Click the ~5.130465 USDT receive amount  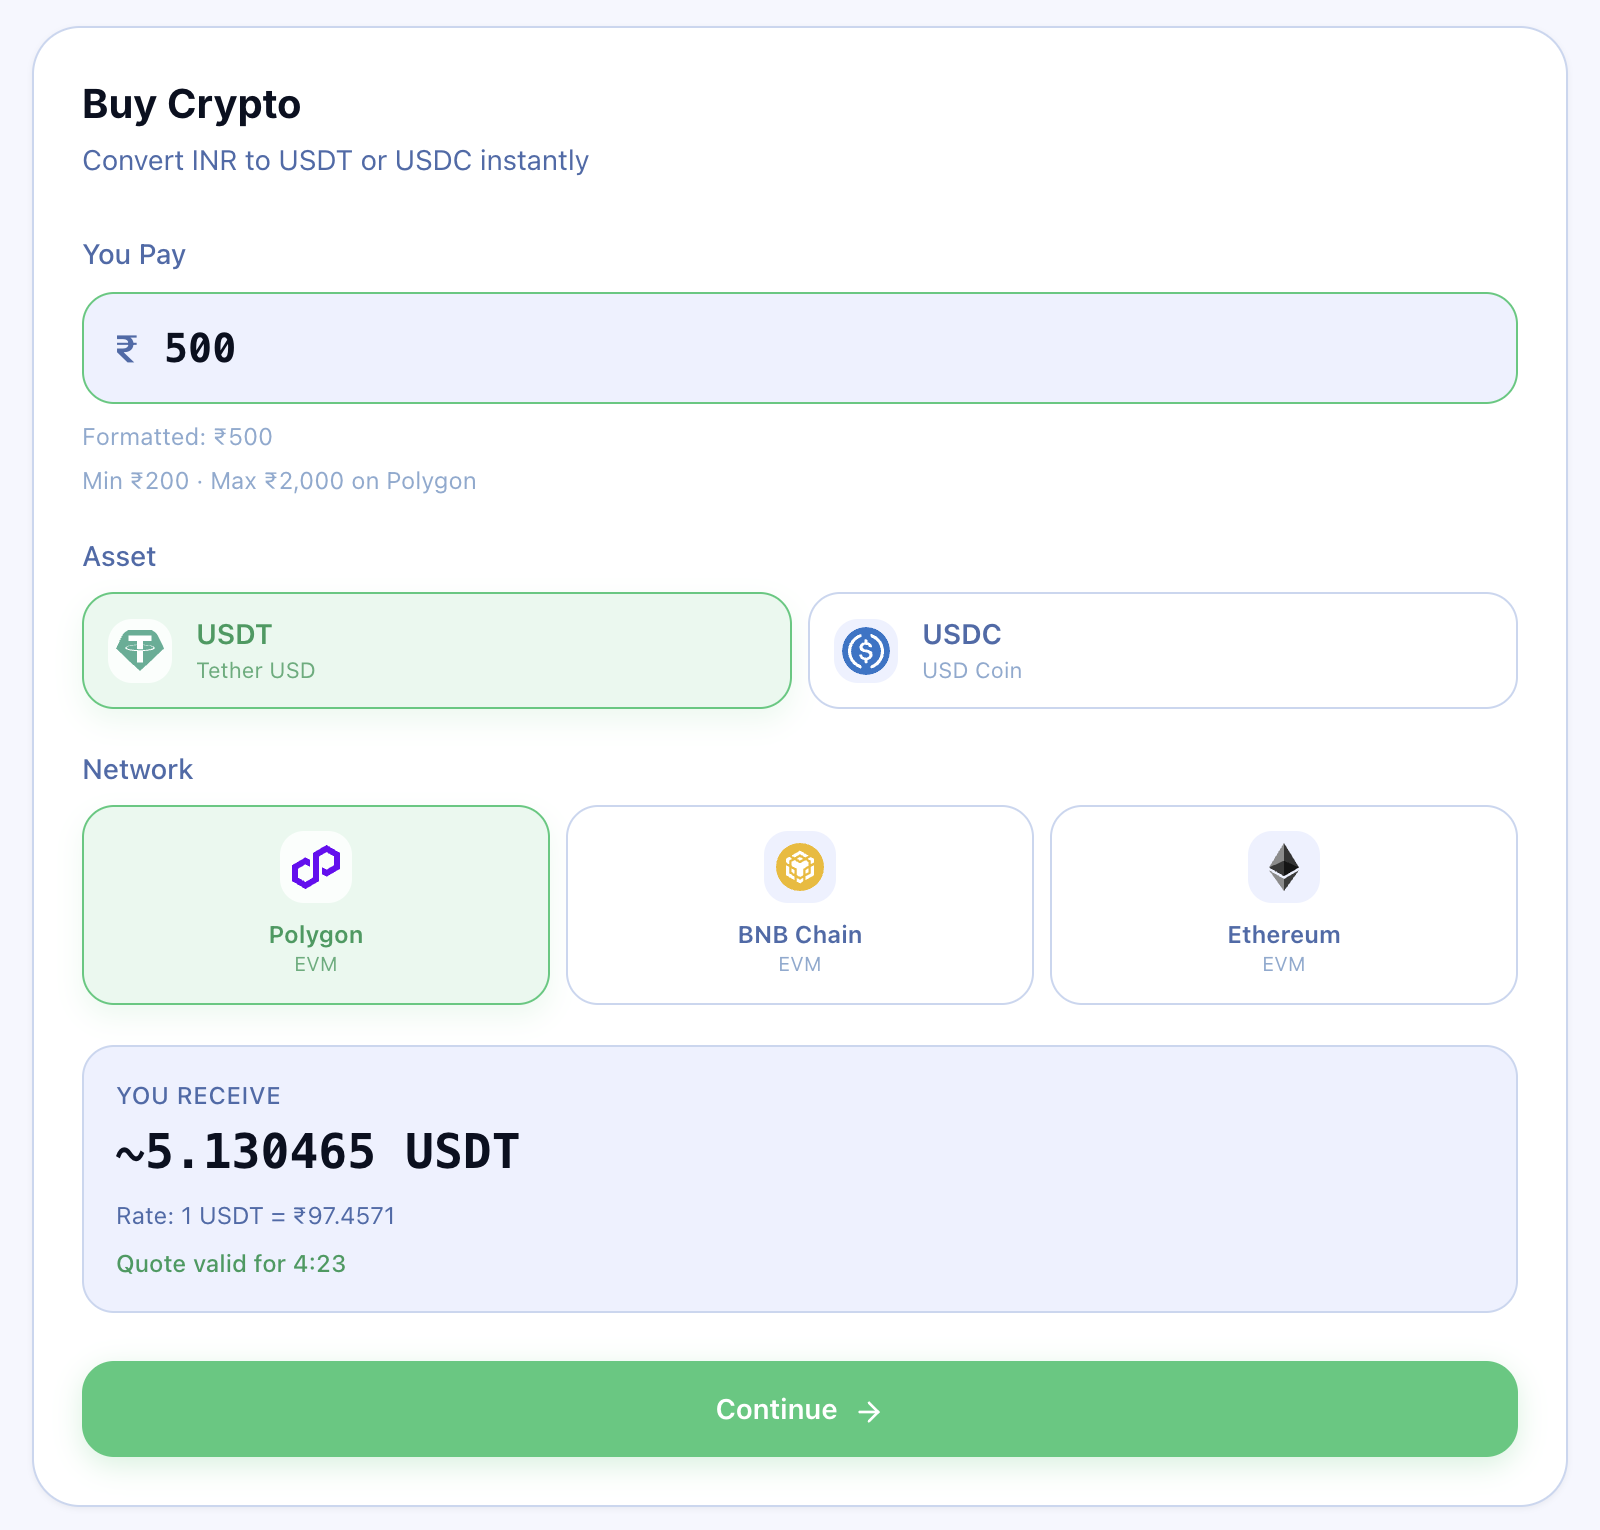318,1152
